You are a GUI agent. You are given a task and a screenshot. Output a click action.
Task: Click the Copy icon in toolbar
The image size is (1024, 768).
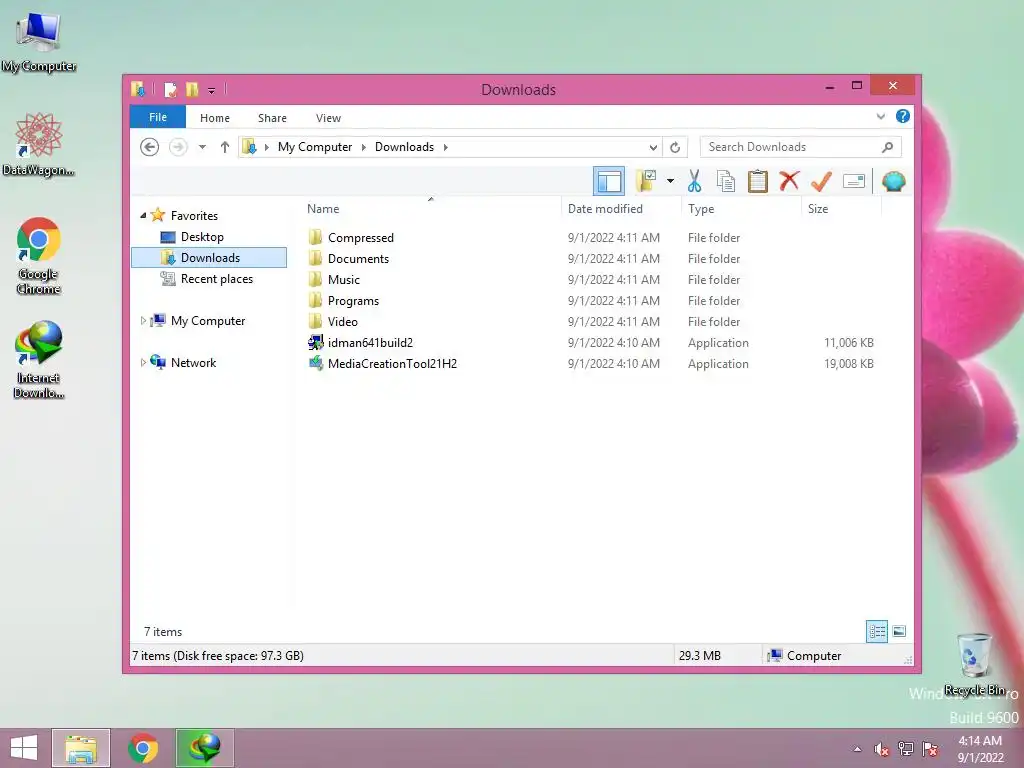pos(726,181)
